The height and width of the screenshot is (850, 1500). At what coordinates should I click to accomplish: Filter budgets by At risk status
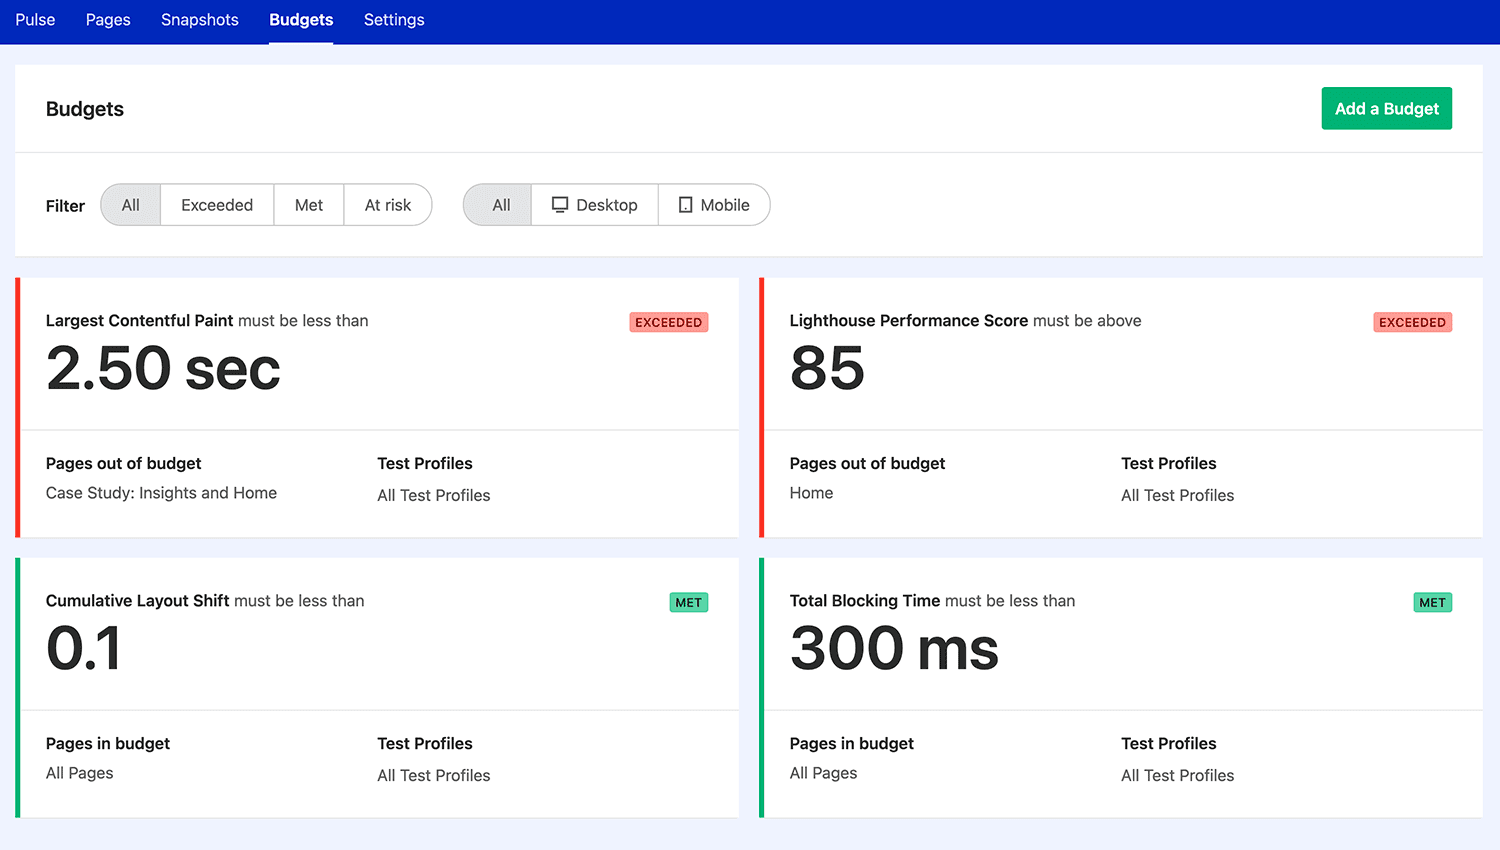click(x=388, y=204)
